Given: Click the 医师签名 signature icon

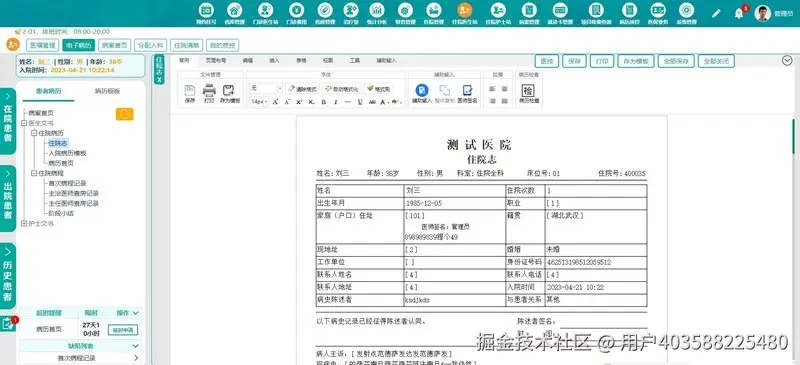Looking at the screenshot, I should point(467,90).
